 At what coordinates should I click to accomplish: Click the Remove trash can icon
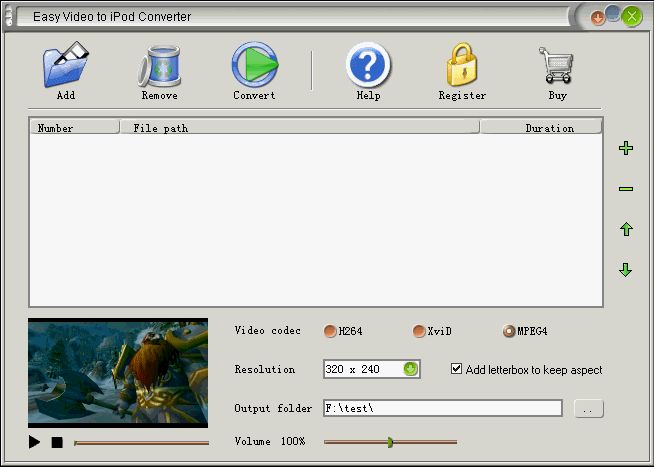point(160,66)
